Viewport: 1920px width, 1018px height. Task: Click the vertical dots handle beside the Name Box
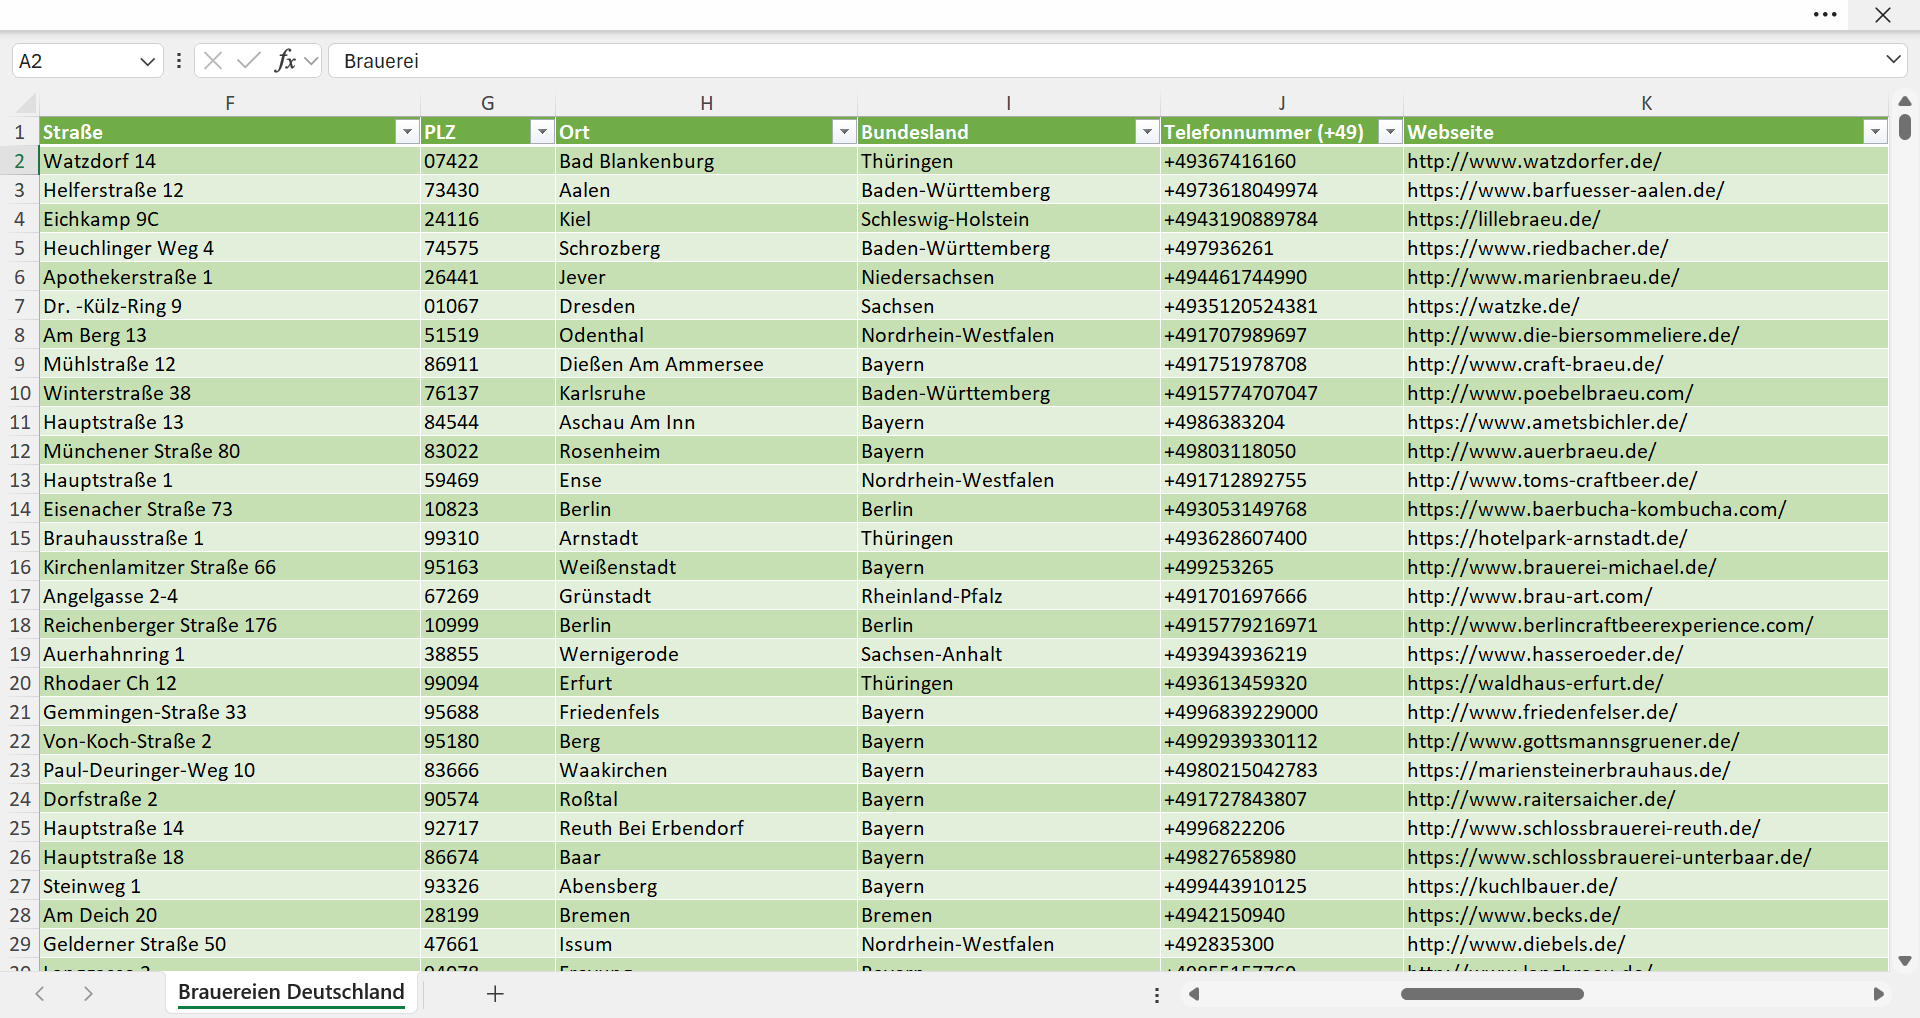pyautogui.click(x=179, y=61)
